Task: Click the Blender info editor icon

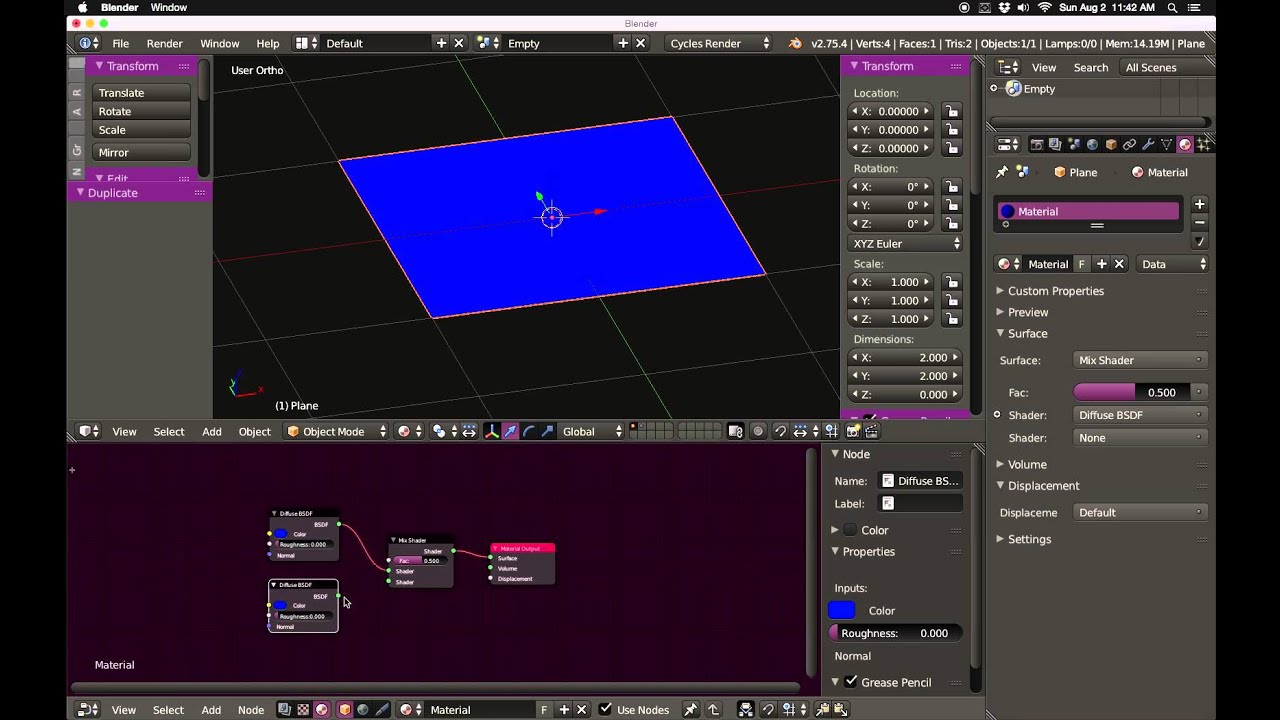Action: (x=88, y=43)
